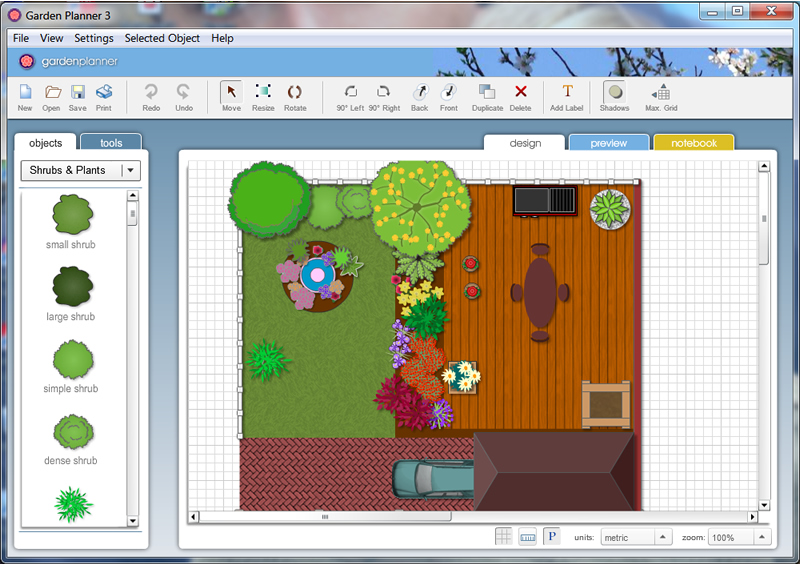Viewport: 800px width, 564px height.
Task: Toggle the P icon in status bar
Action: [x=552, y=536]
